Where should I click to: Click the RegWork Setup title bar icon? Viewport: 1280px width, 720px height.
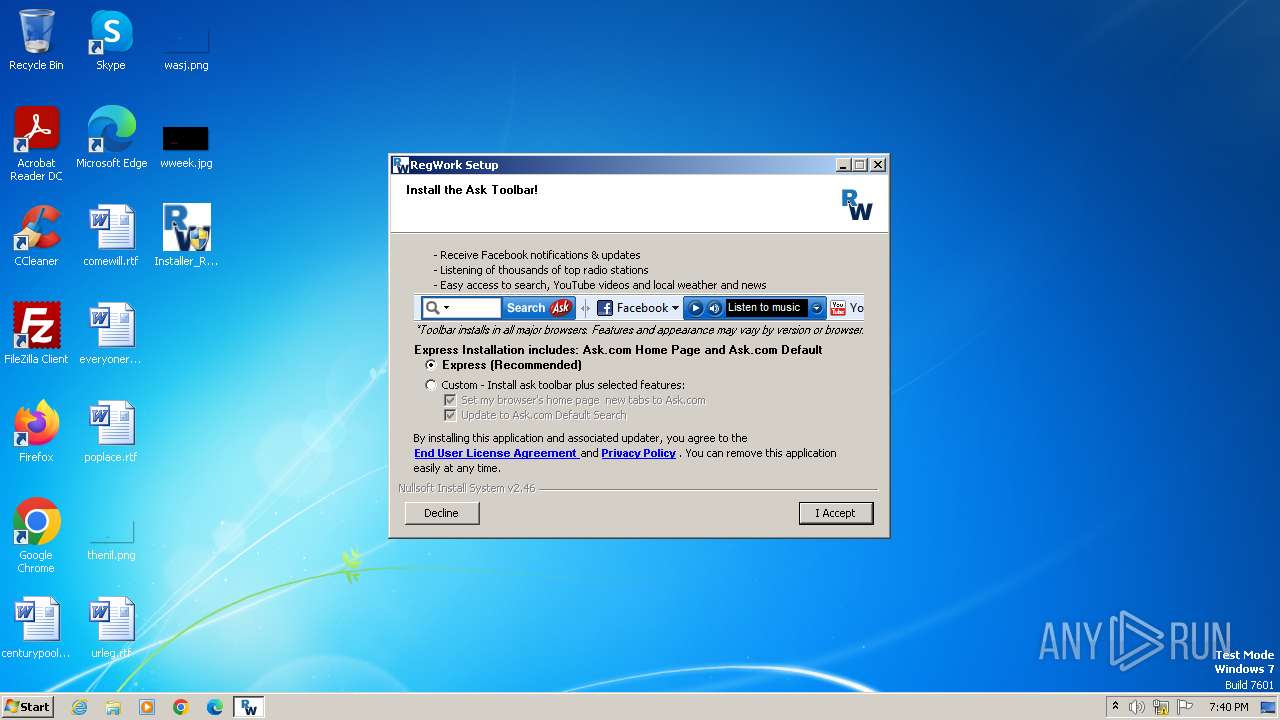click(400, 165)
